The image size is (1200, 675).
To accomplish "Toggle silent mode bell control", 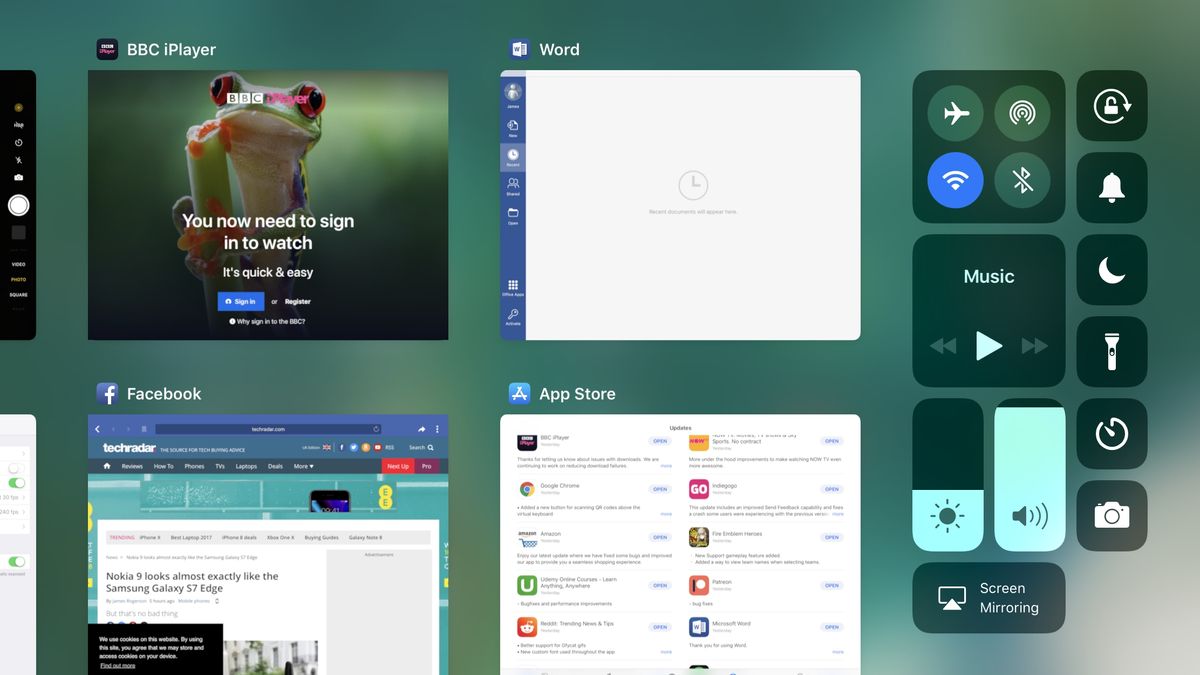I will [1112, 187].
